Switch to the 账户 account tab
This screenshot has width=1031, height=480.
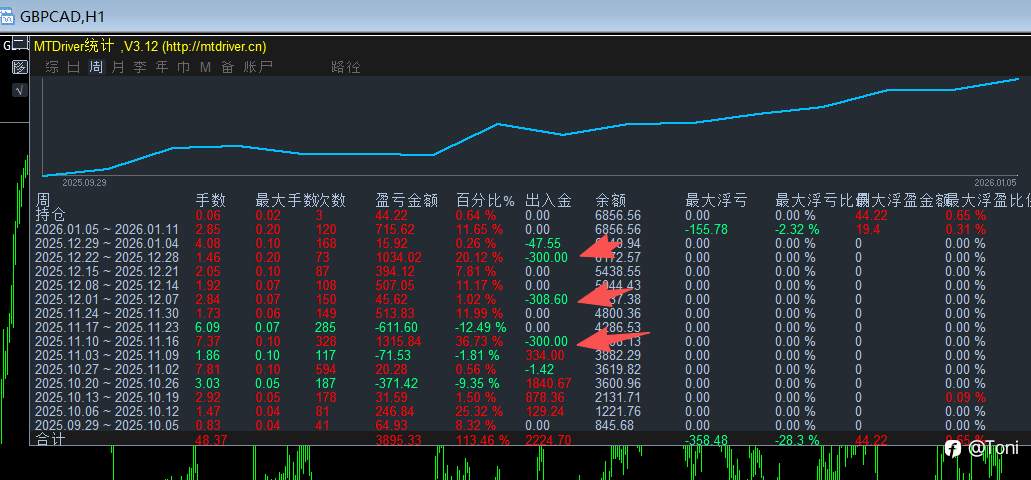point(258,66)
